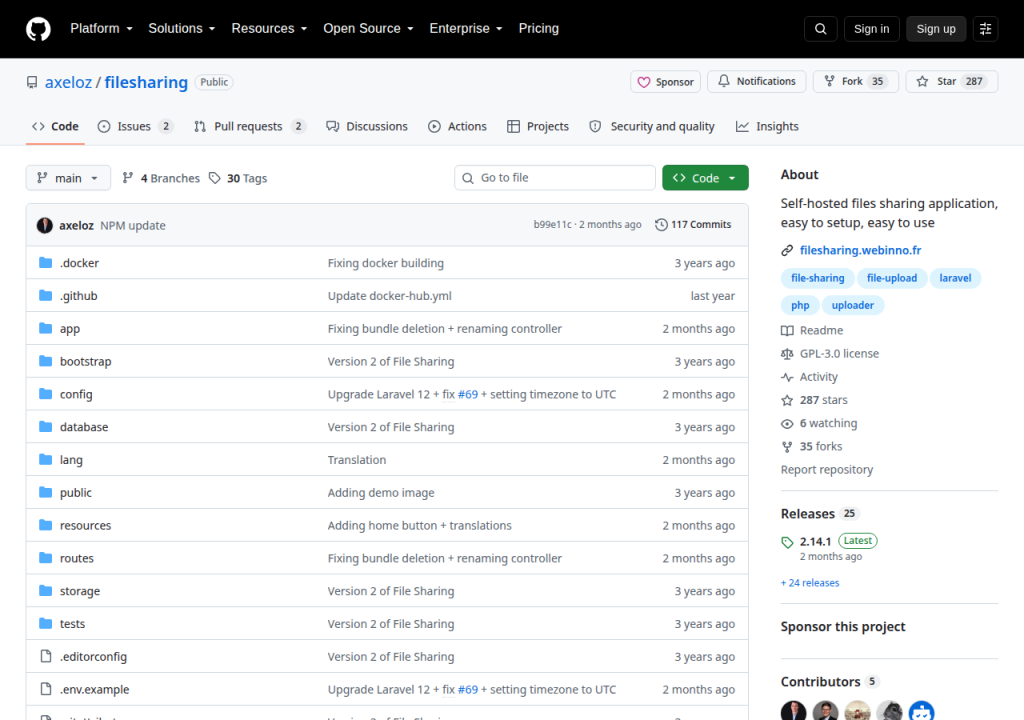Open filesharing.webinno.fr website link

click(x=860, y=250)
